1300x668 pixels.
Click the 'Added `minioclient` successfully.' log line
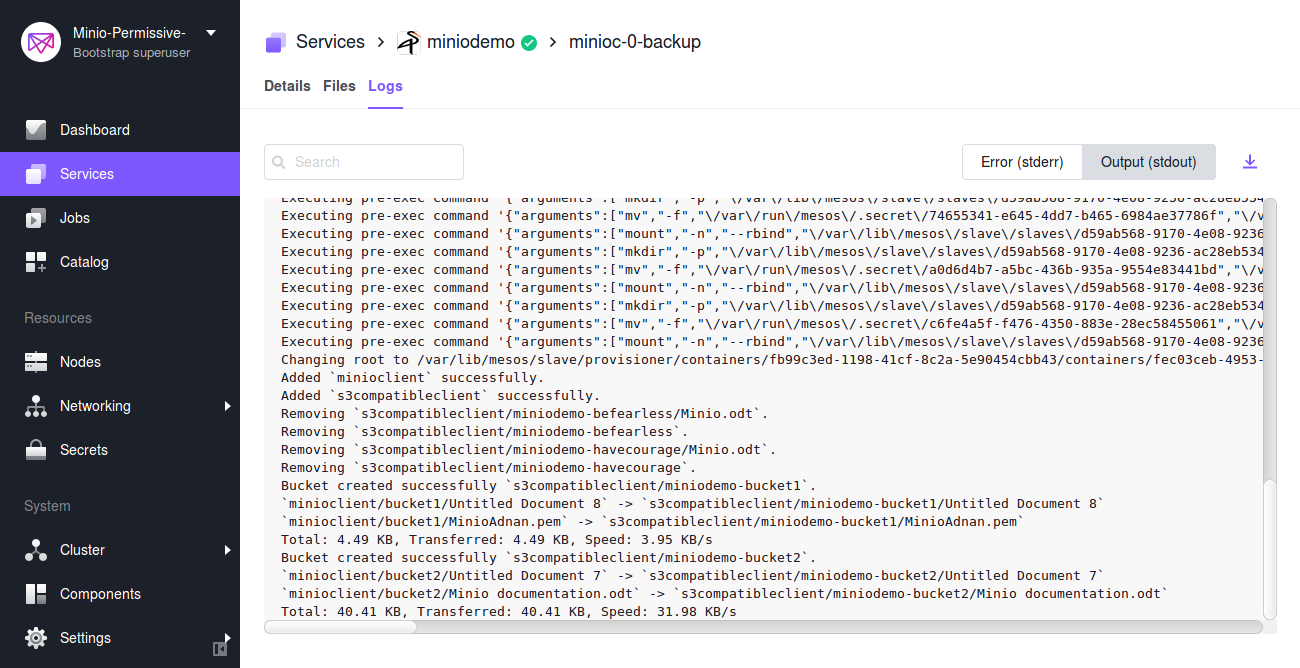click(412, 378)
